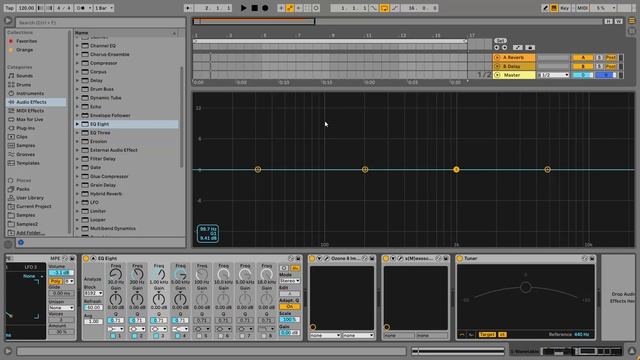This screenshot has height=360, width=640.
Task: Toggle Tuner Target view button
Action: [x=487, y=334]
